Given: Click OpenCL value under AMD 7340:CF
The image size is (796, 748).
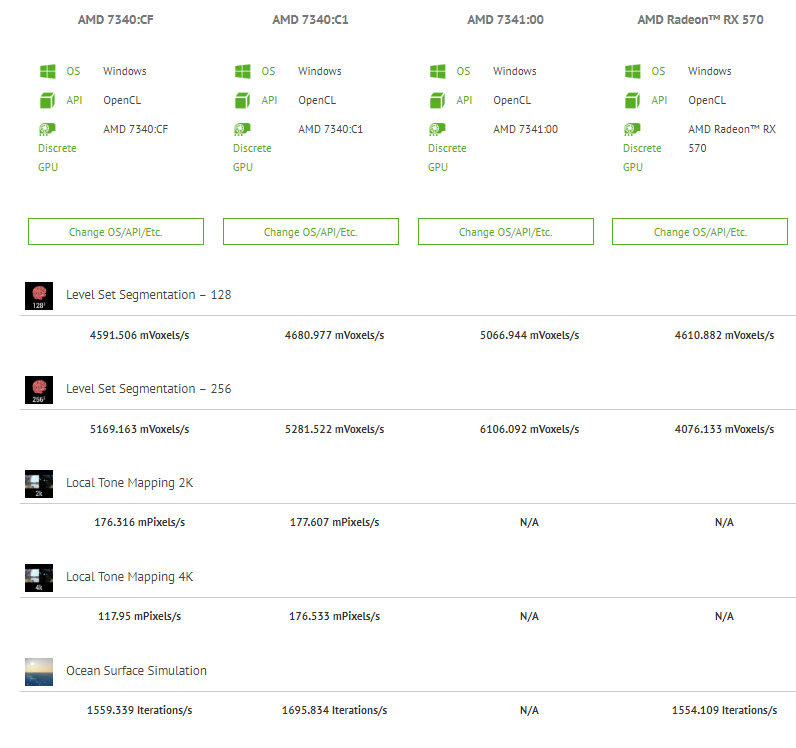Looking at the screenshot, I should pyautogui.click(x=122, y=100).
